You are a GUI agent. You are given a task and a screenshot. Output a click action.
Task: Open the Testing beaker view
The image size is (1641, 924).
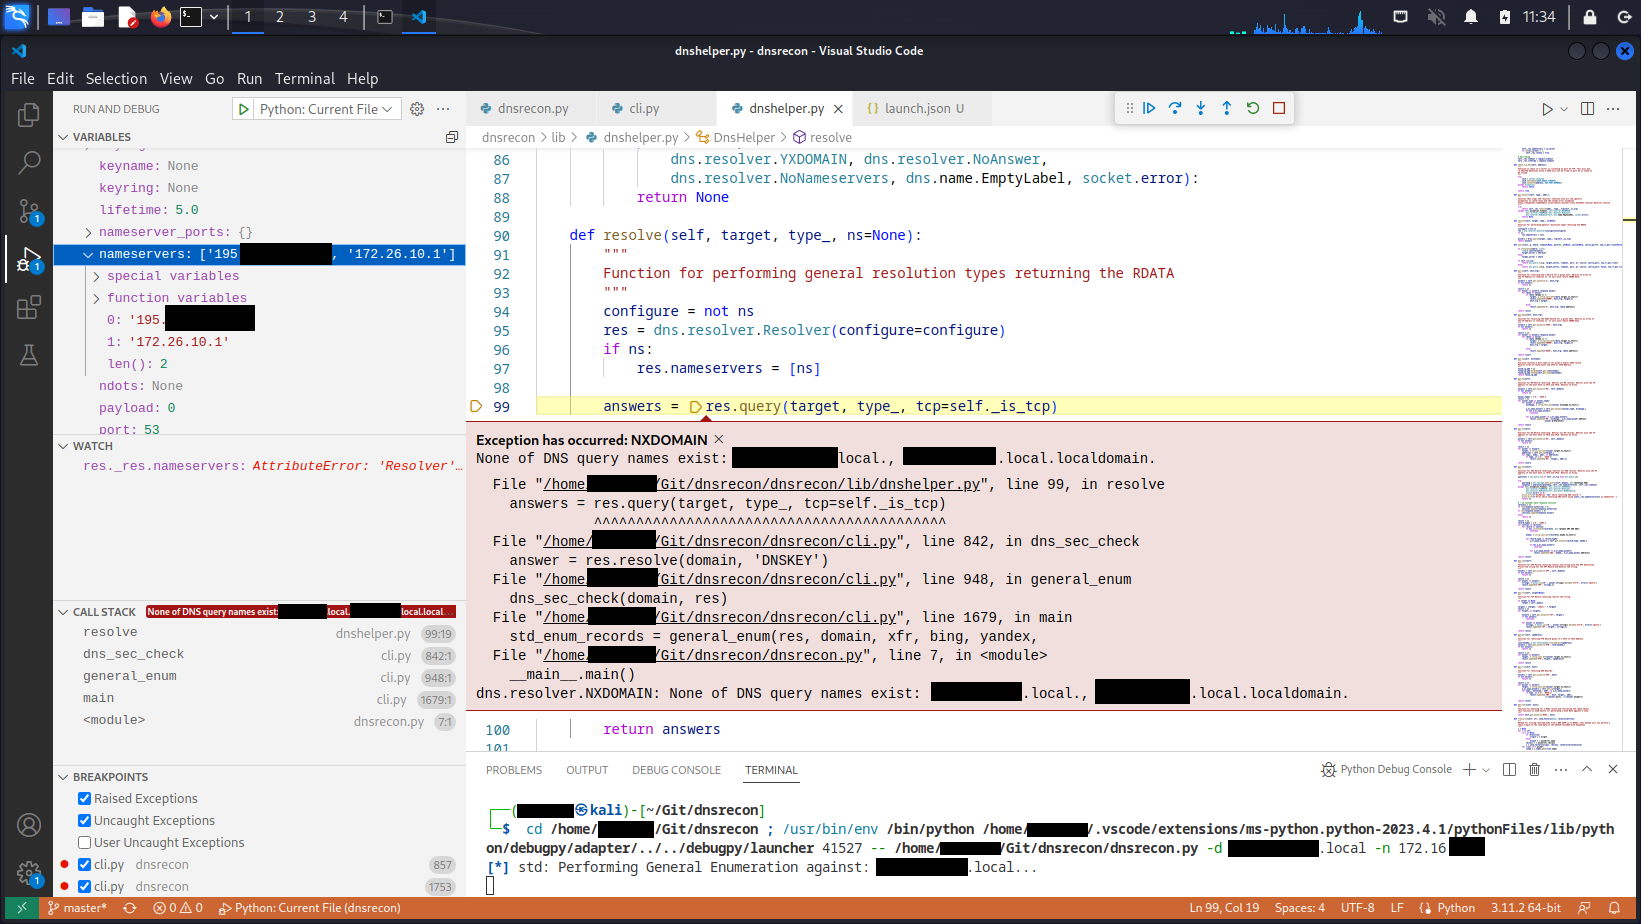pyautogui.click(x=29, y=355)
